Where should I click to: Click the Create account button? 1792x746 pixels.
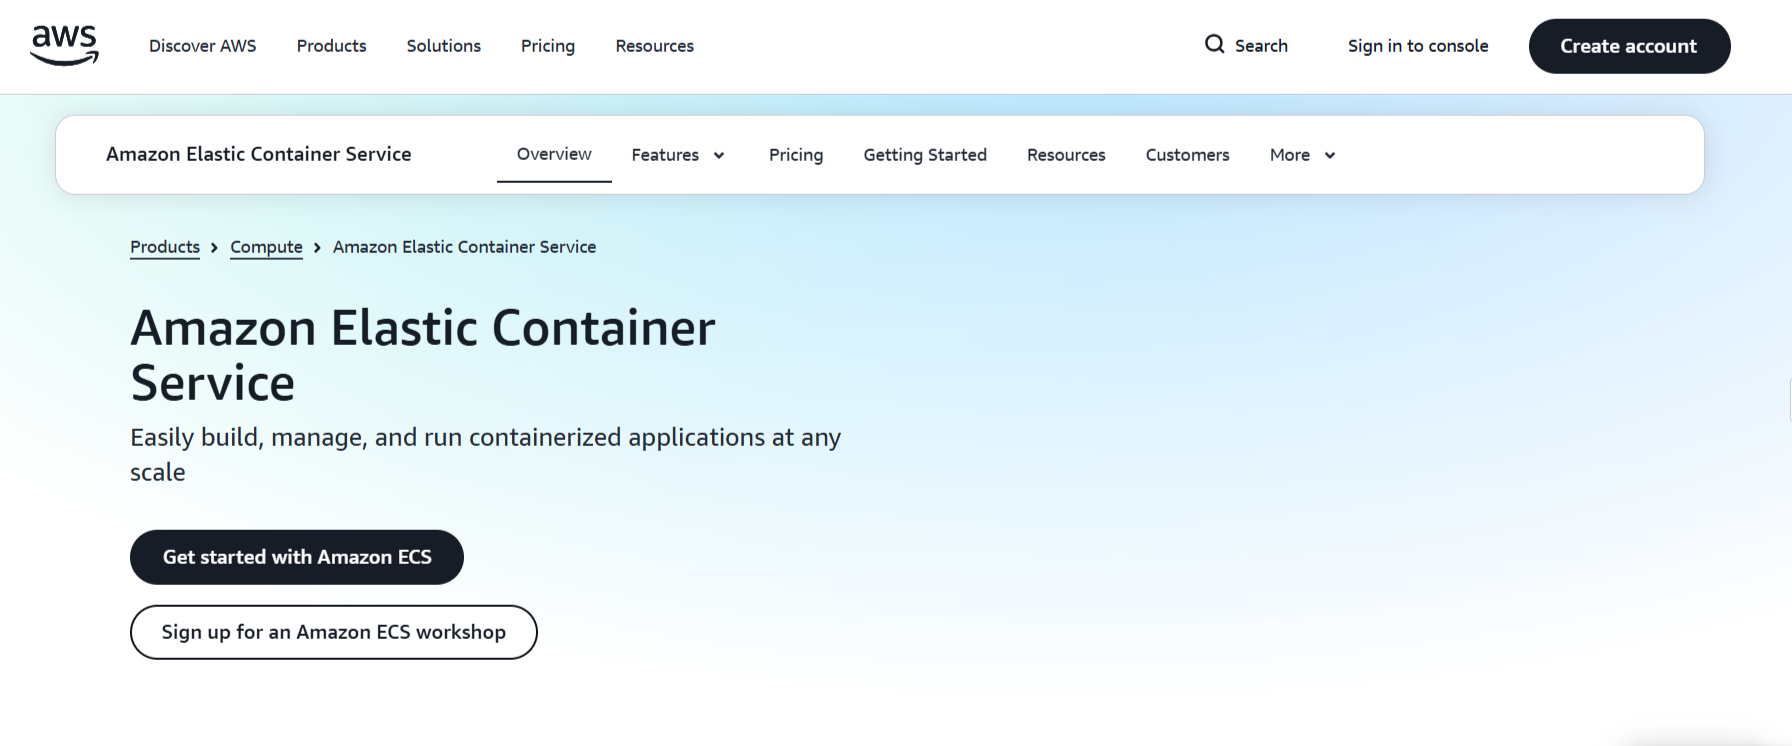[1630, 46]
